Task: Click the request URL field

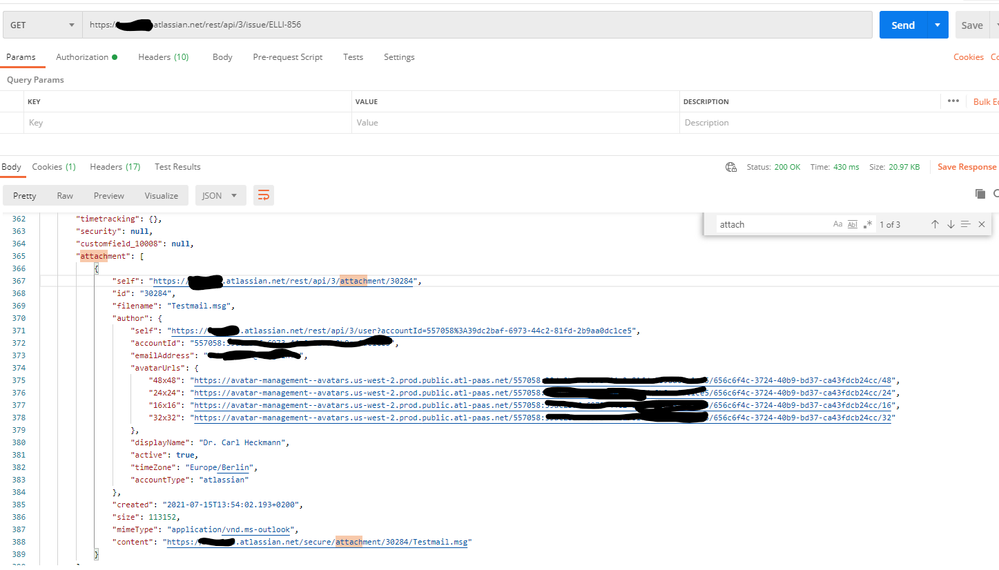Action: tap(477, 25)
